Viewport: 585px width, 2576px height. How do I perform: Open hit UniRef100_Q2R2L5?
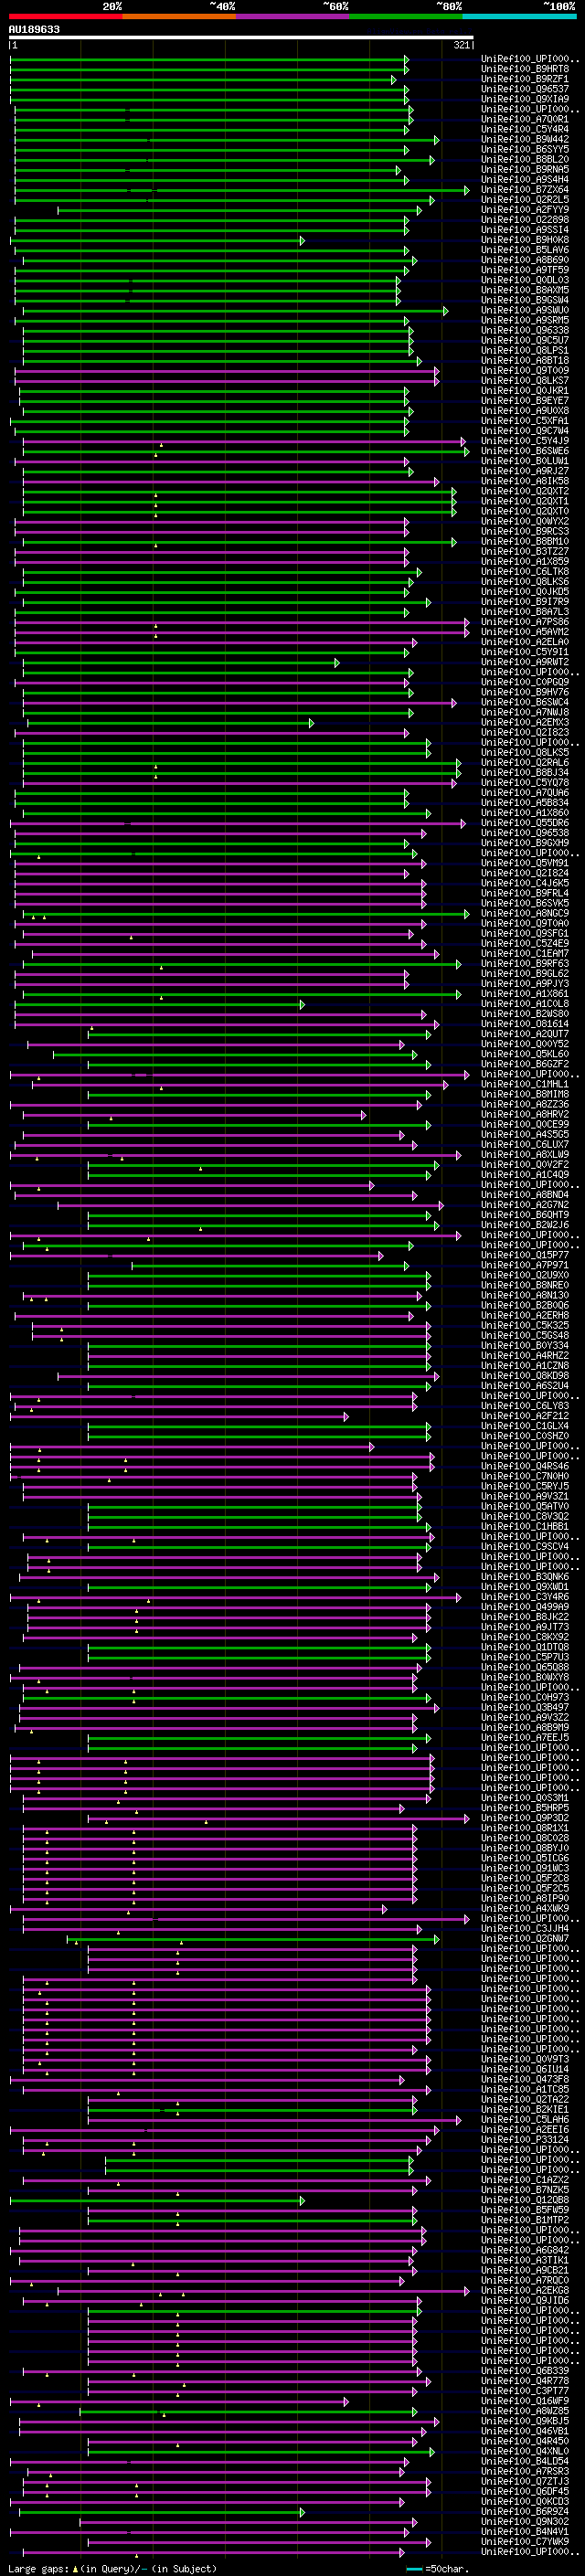coord(525,200)
